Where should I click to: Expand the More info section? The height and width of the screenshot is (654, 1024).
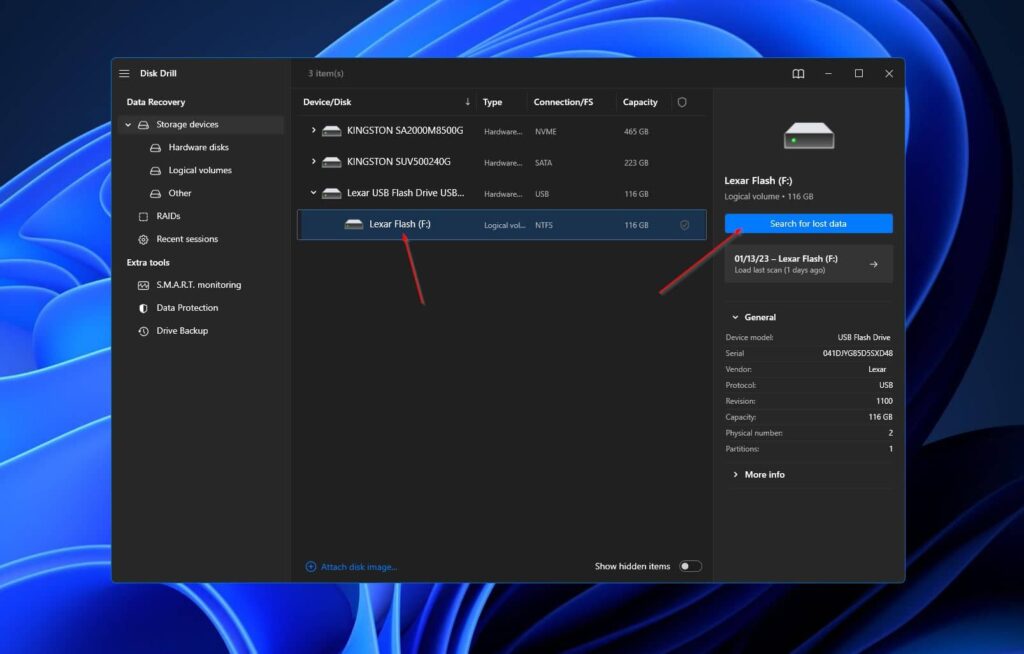[764, 474]
